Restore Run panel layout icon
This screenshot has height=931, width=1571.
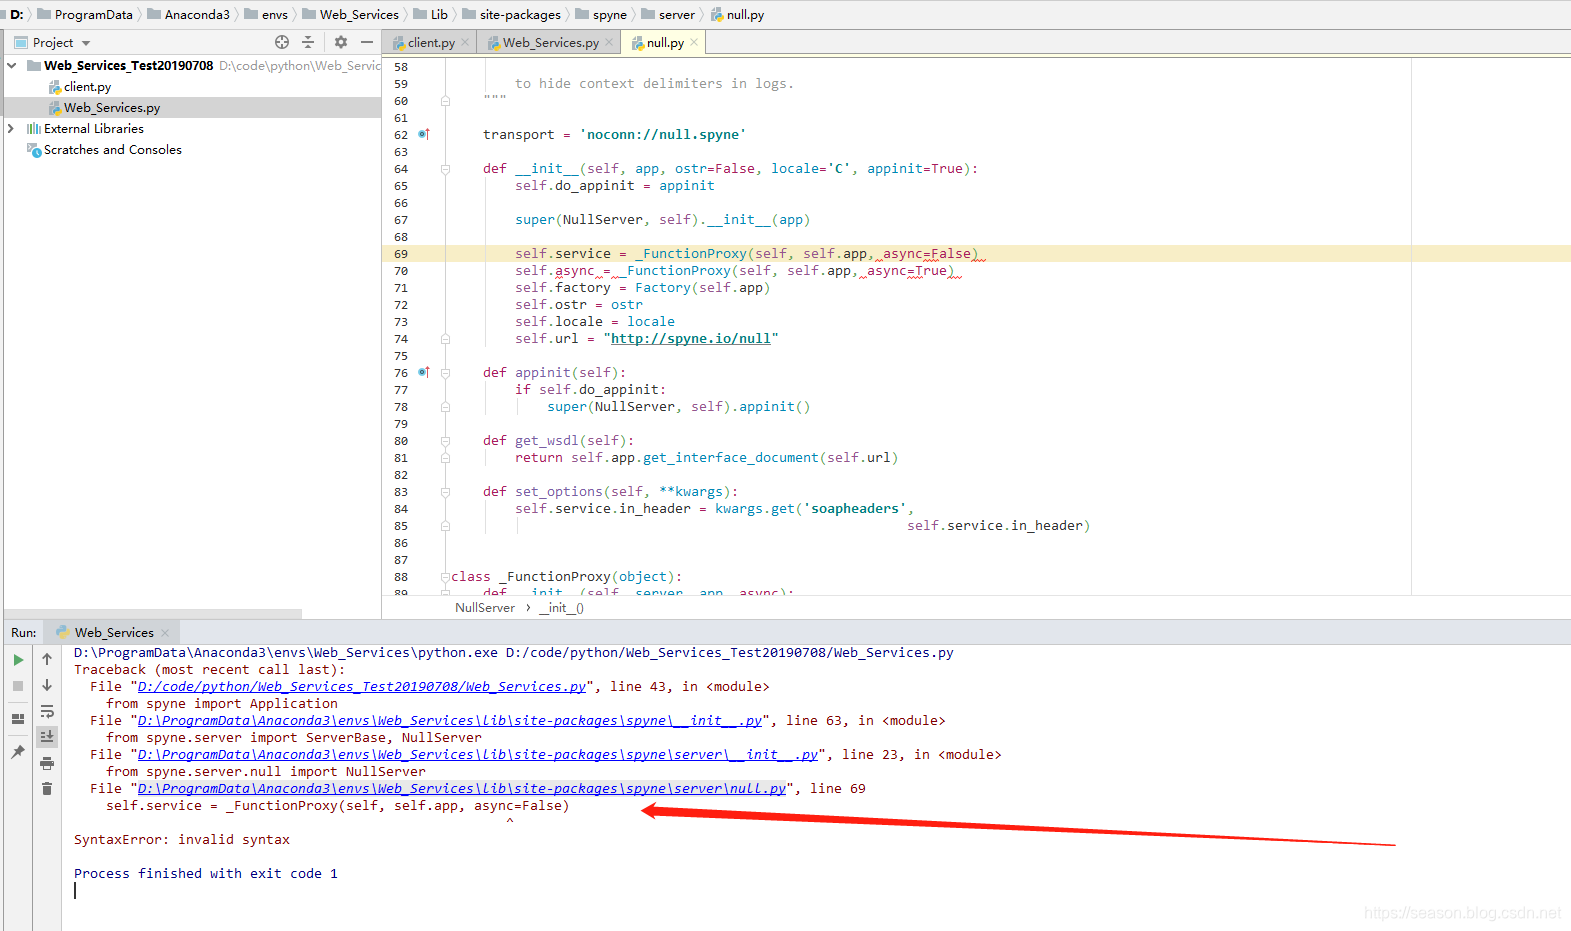[x=18, y=719]
